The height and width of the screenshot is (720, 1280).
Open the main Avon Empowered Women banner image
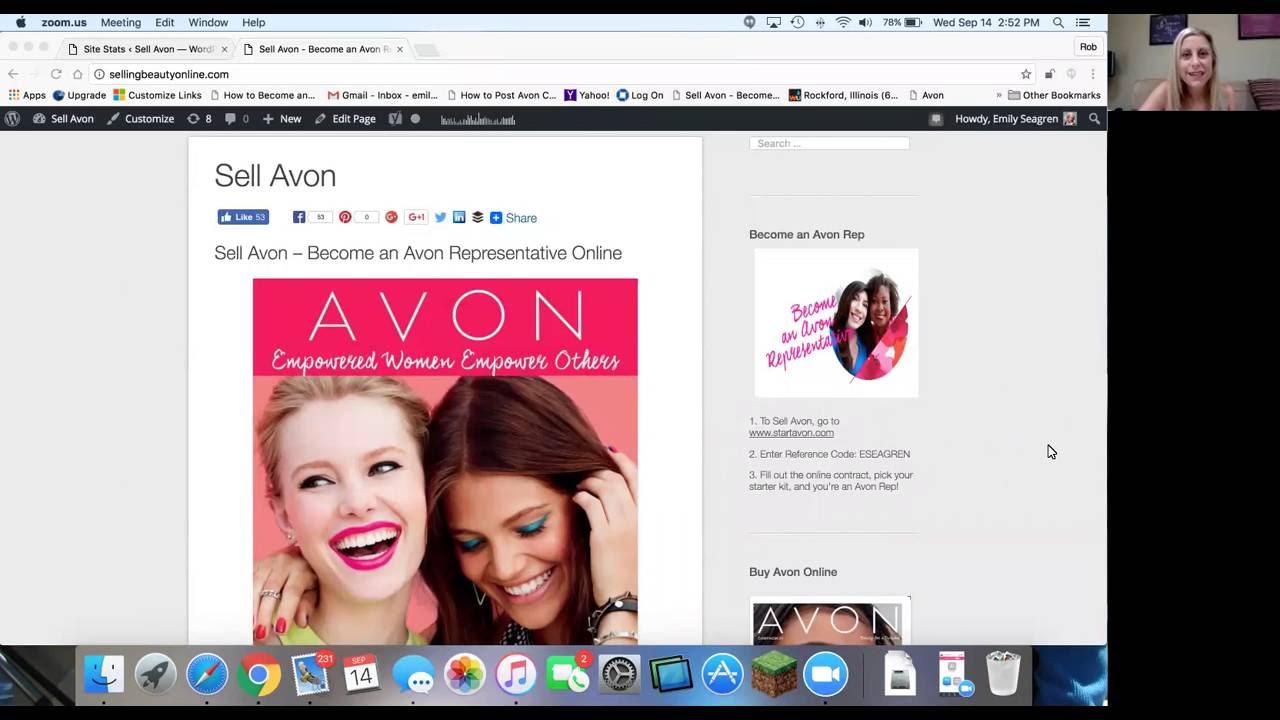(445, 462)
